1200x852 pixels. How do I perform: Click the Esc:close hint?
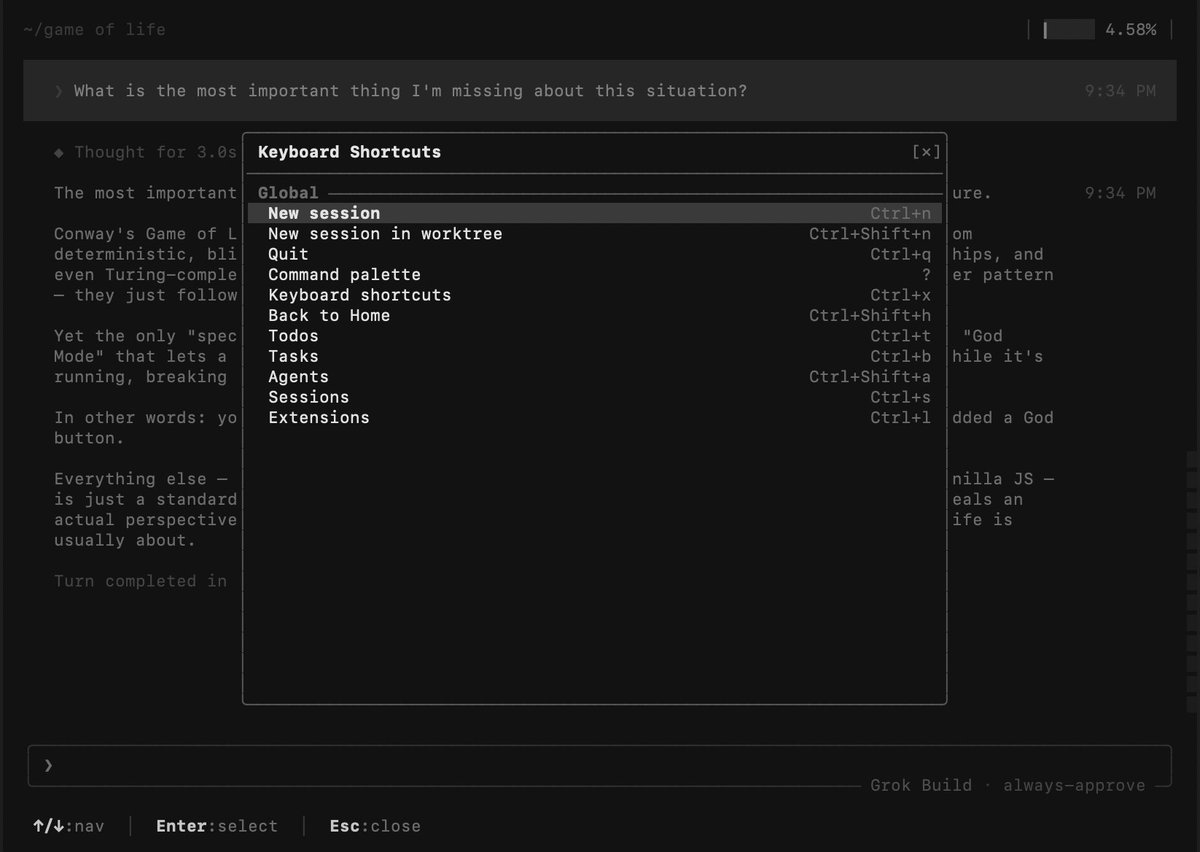(375, 826)
